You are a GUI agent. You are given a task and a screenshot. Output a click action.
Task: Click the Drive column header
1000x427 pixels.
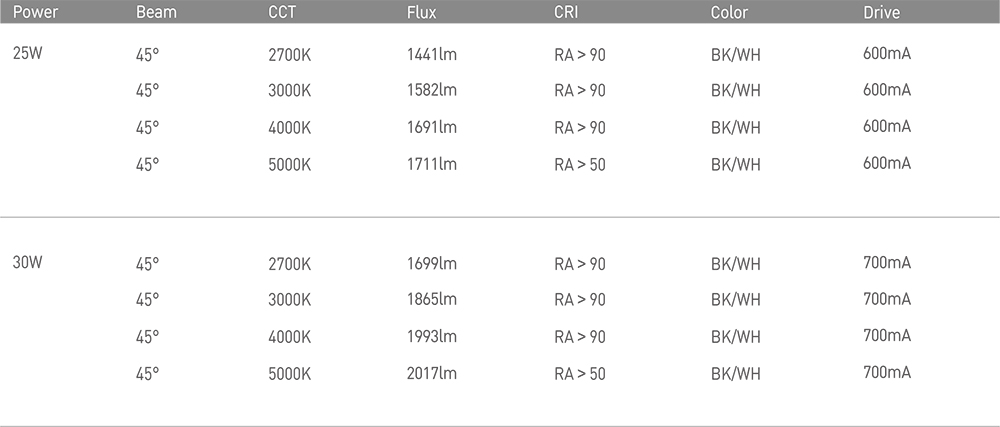(x=882, y=12)
